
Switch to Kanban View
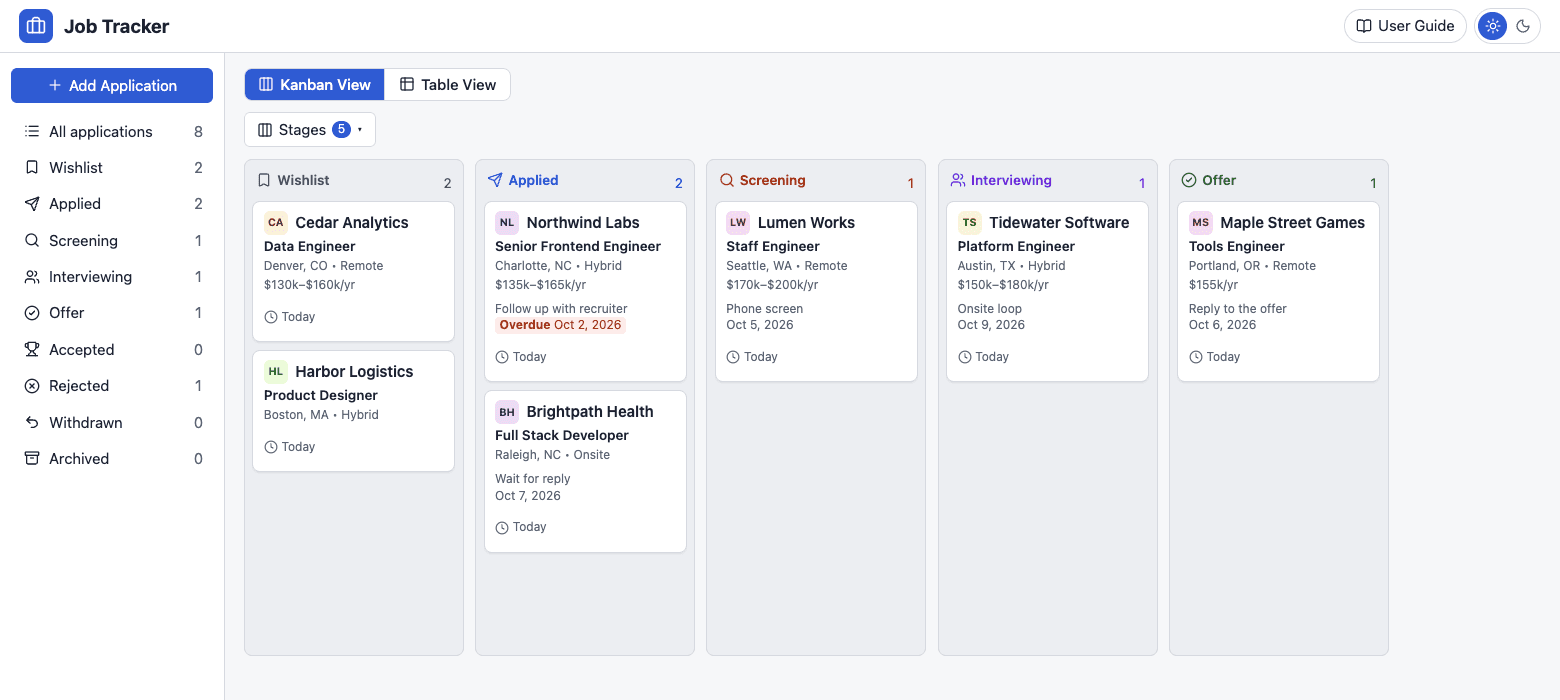pyautogui.click(x=315, y=84)
